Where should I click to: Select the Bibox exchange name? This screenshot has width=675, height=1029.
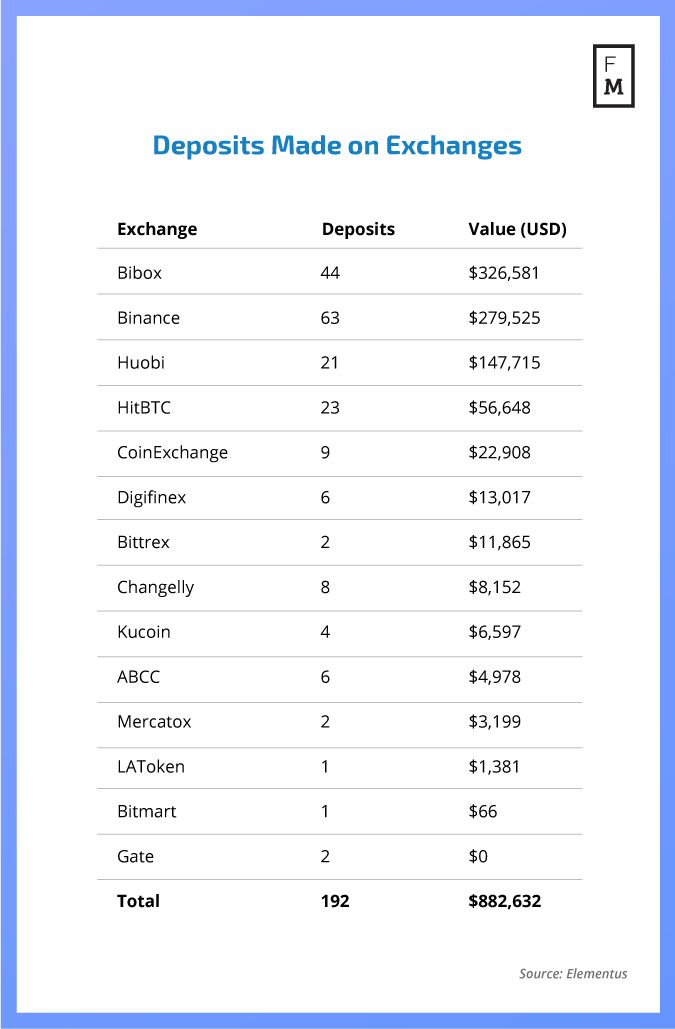[x=139, y=272]
